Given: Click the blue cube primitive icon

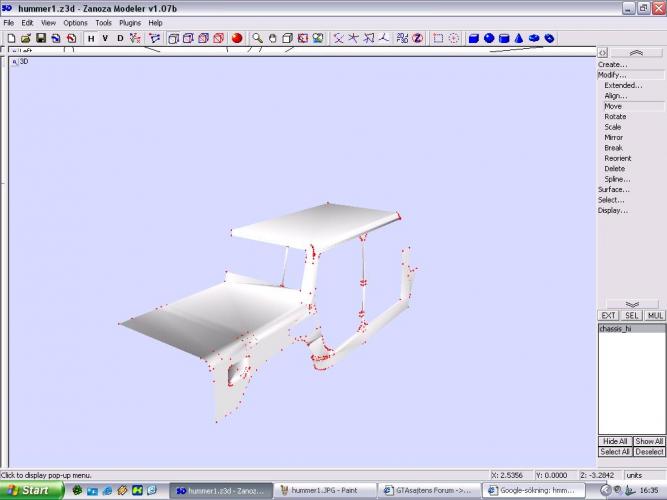Looking at the screenshot, I should tap(474, 38).
